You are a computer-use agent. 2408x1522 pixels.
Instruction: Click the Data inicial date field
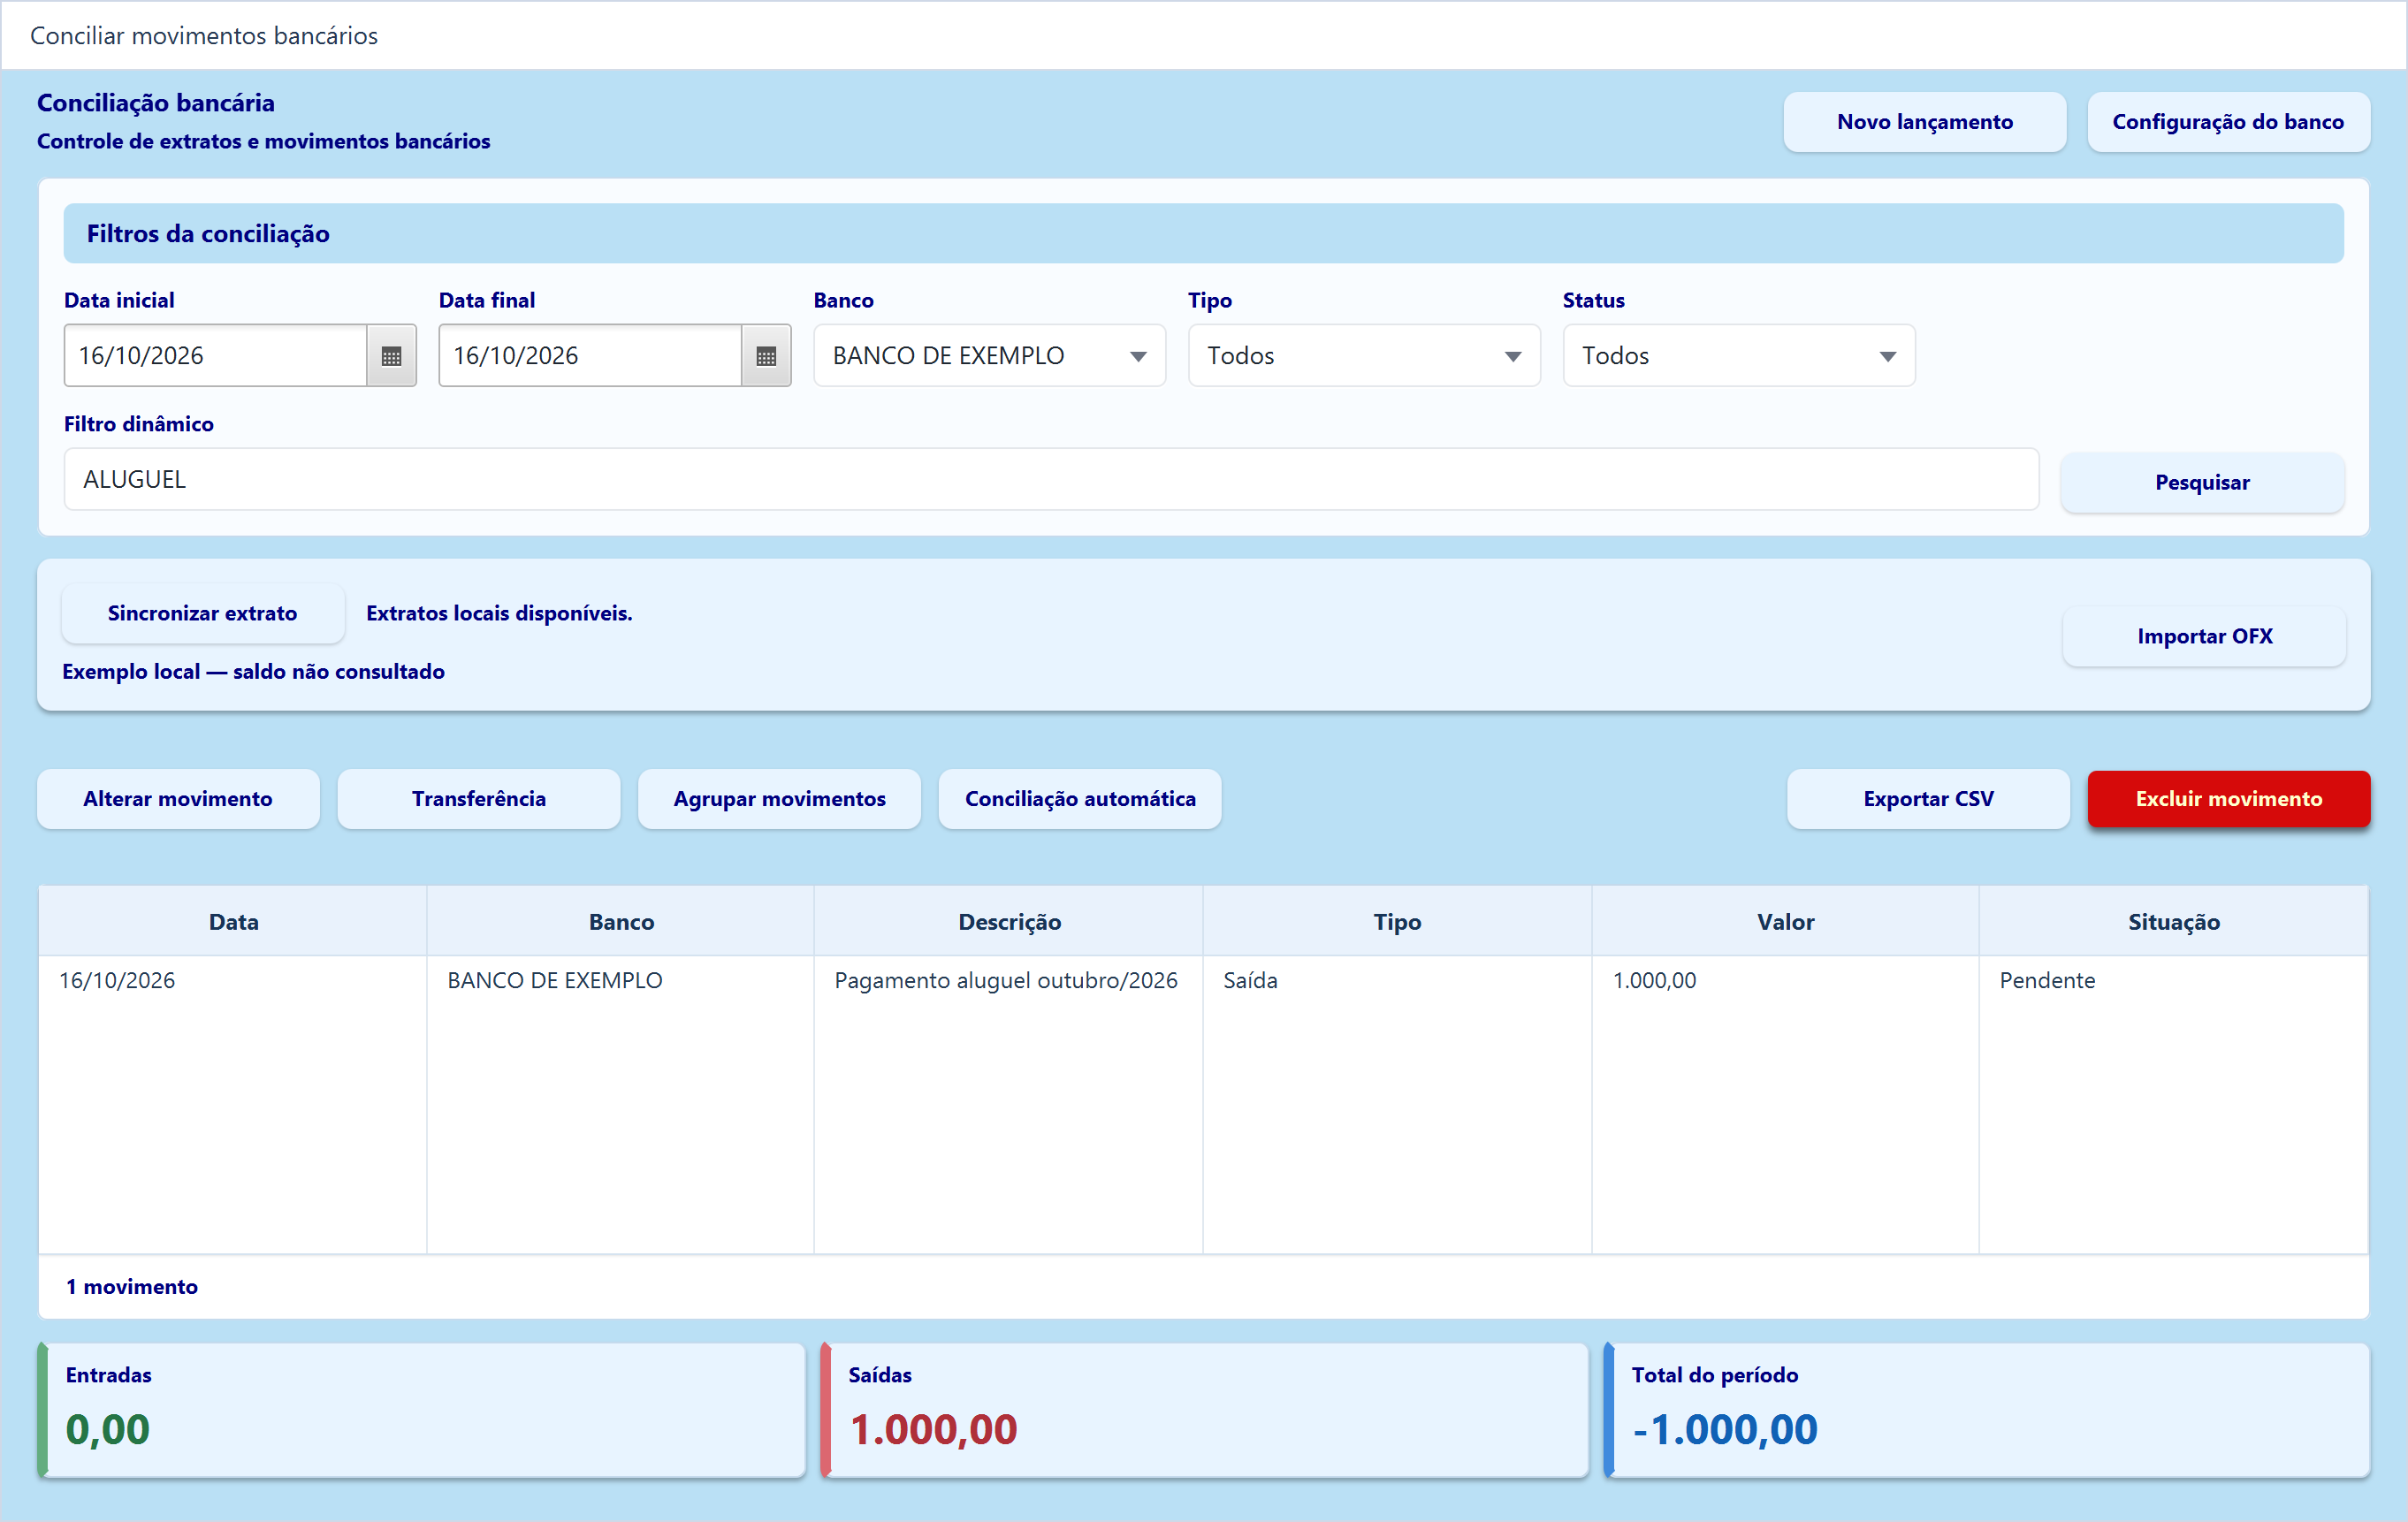pyautogui.click(x=216, y=356)
